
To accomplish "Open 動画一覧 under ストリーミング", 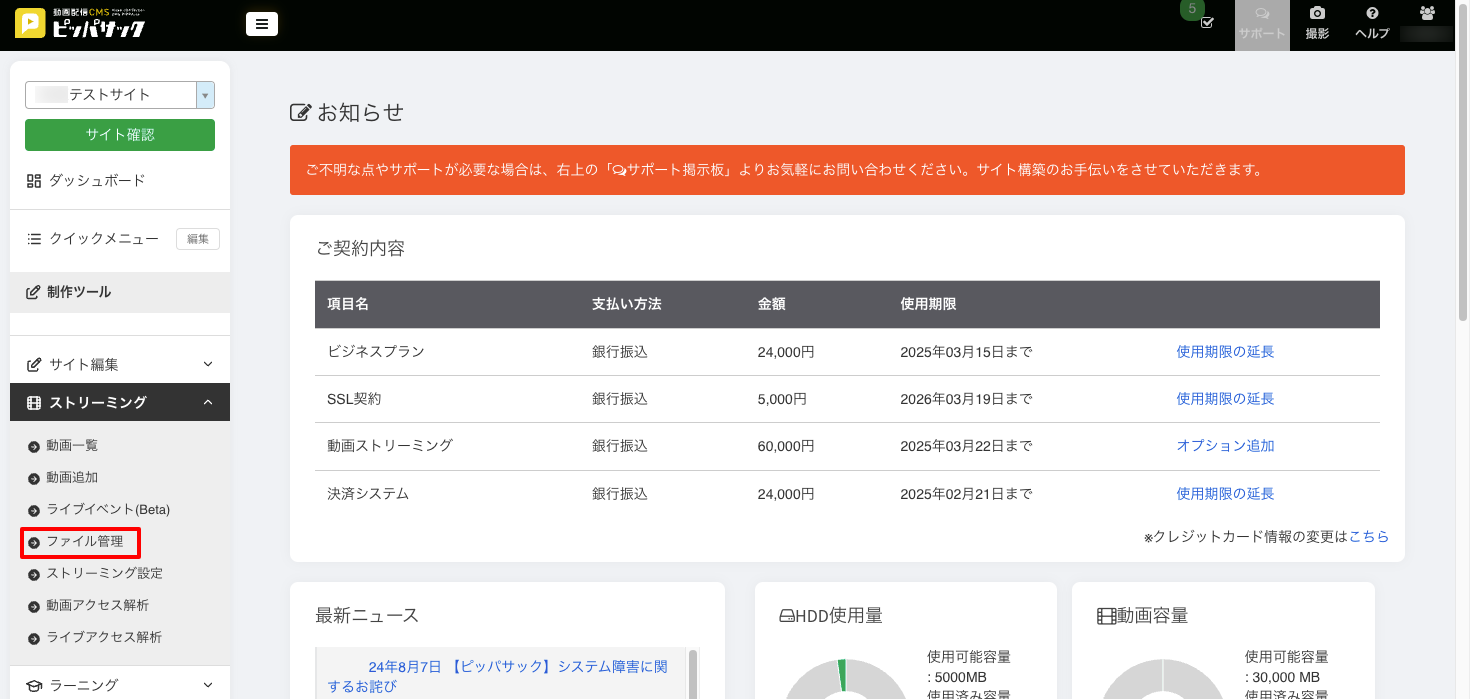I will [x=72, y=445].
